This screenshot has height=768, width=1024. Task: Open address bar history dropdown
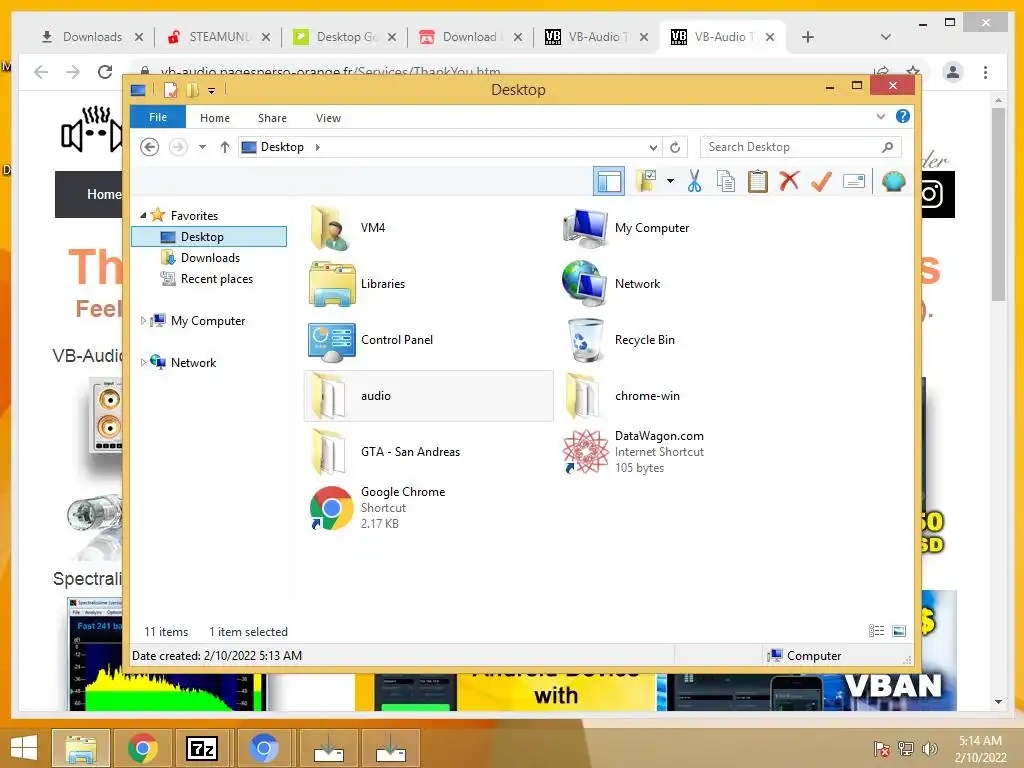[x=652, y=147]
